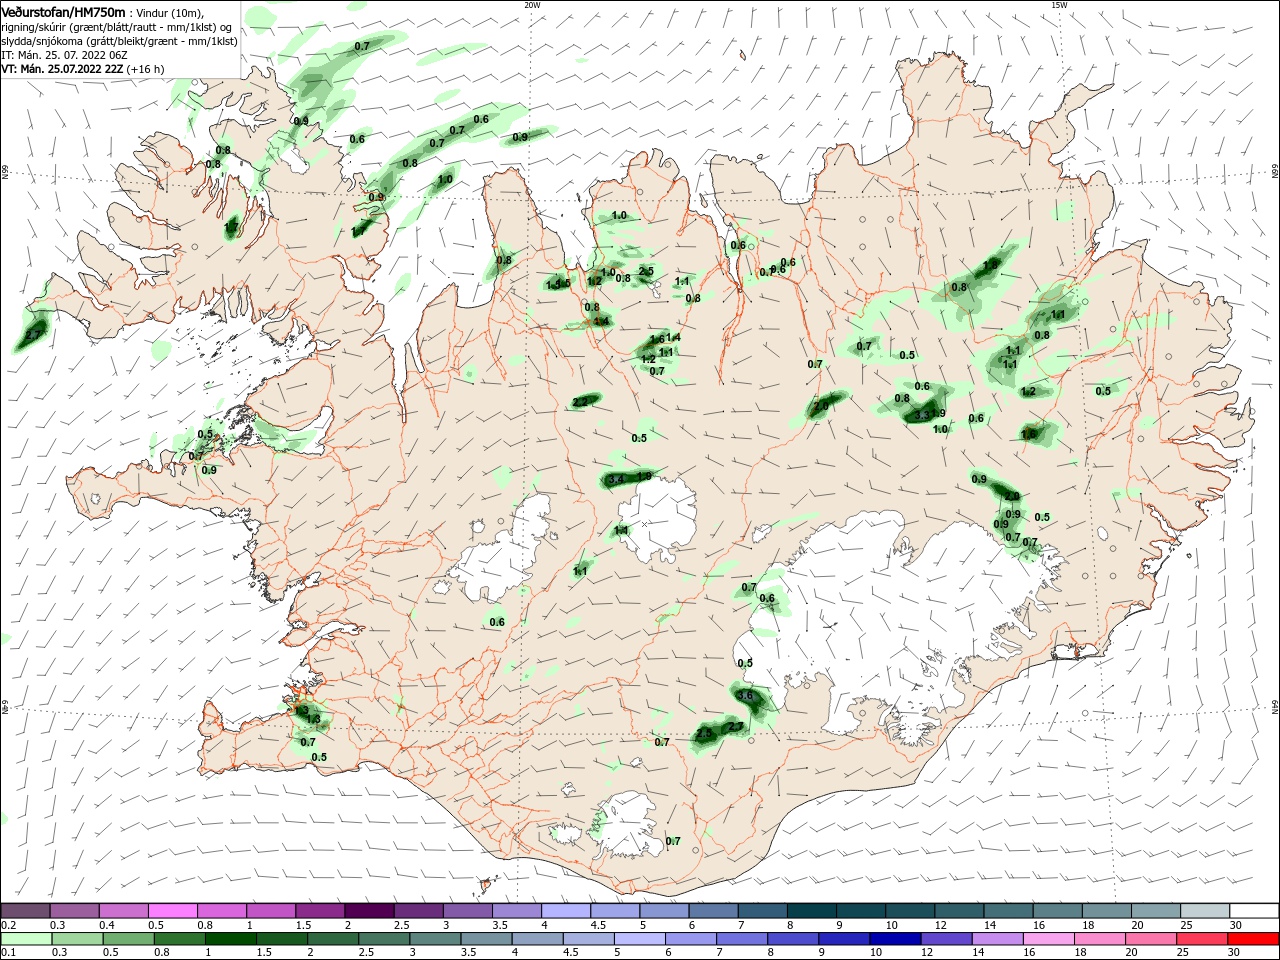
Task: Pick the gray-green swatch between 3 and 3.5 lower row
Action: pyautogui.click(x=435, y=939)
